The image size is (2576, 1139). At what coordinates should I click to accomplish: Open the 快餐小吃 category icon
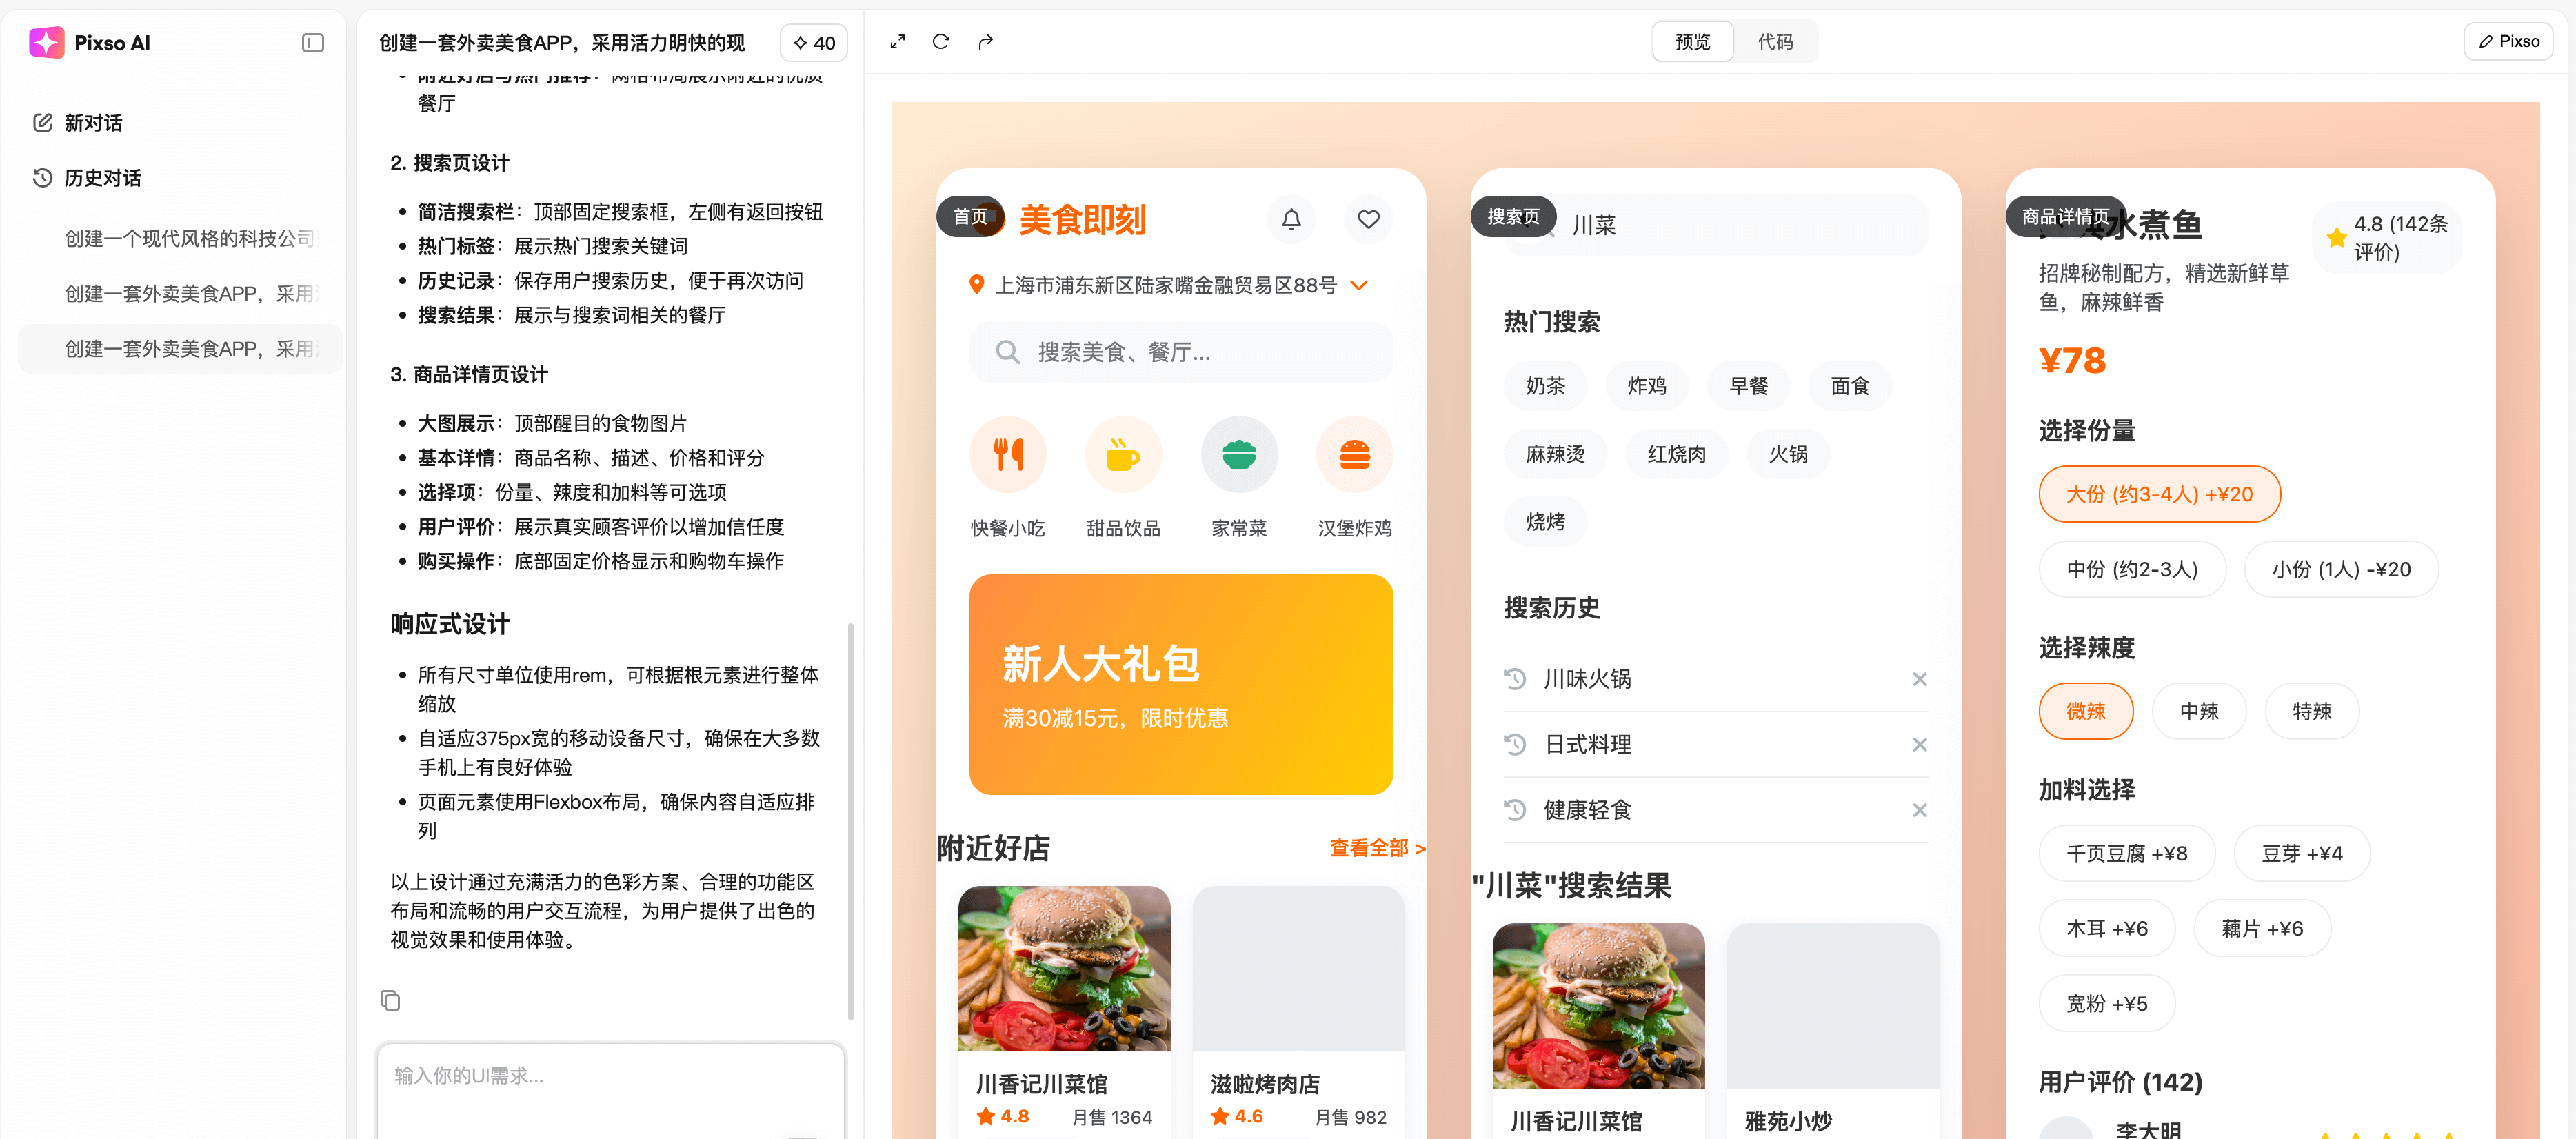point(1007,455)
